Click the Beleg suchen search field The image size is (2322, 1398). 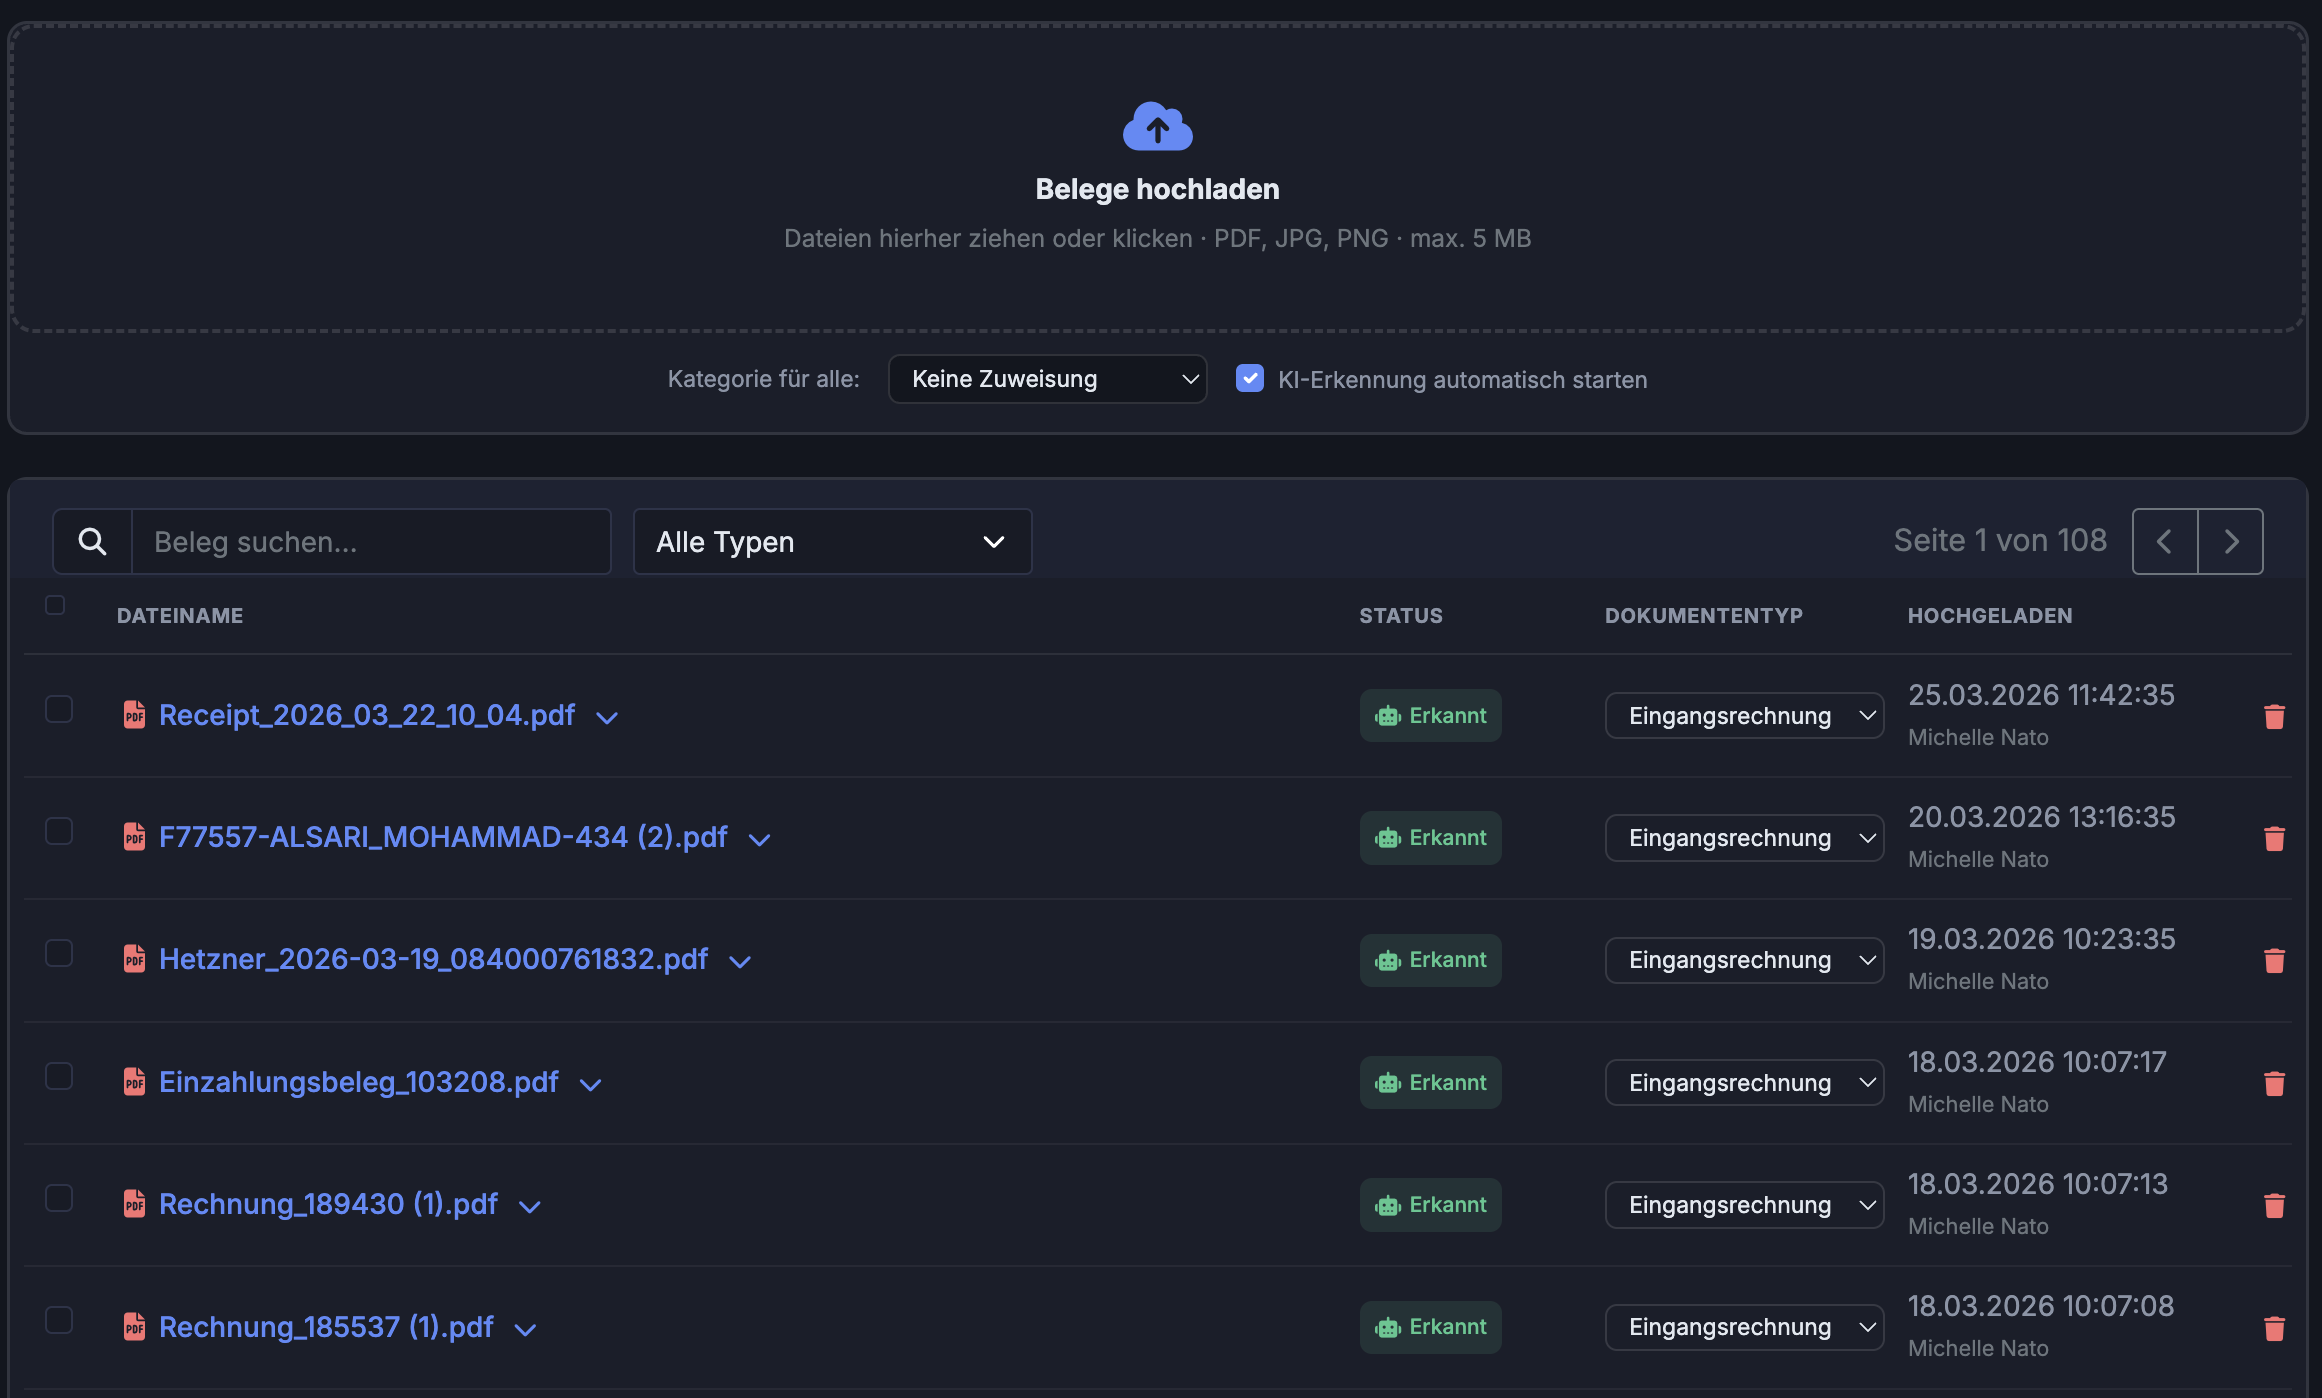coord(370,541)
